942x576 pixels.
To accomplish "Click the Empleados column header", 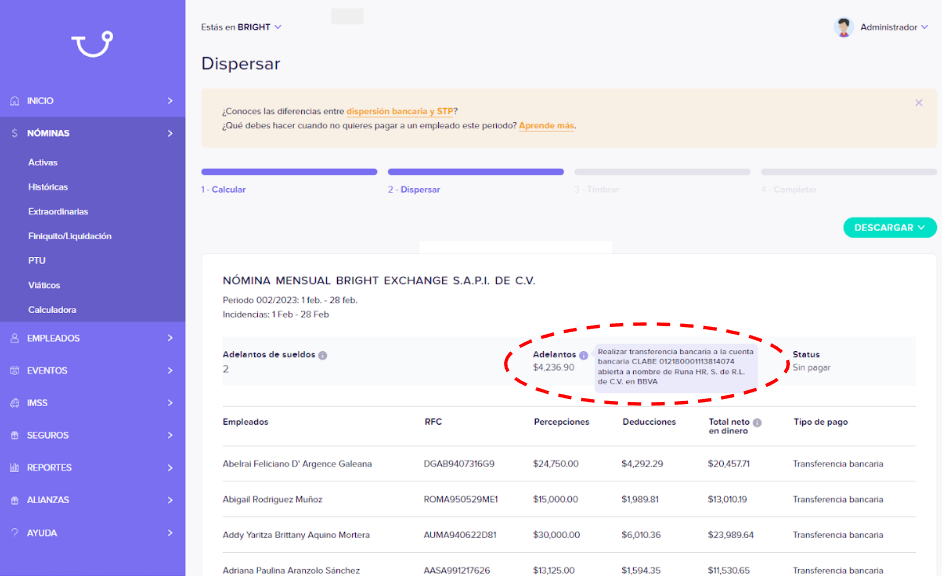I will click(246, 422).
